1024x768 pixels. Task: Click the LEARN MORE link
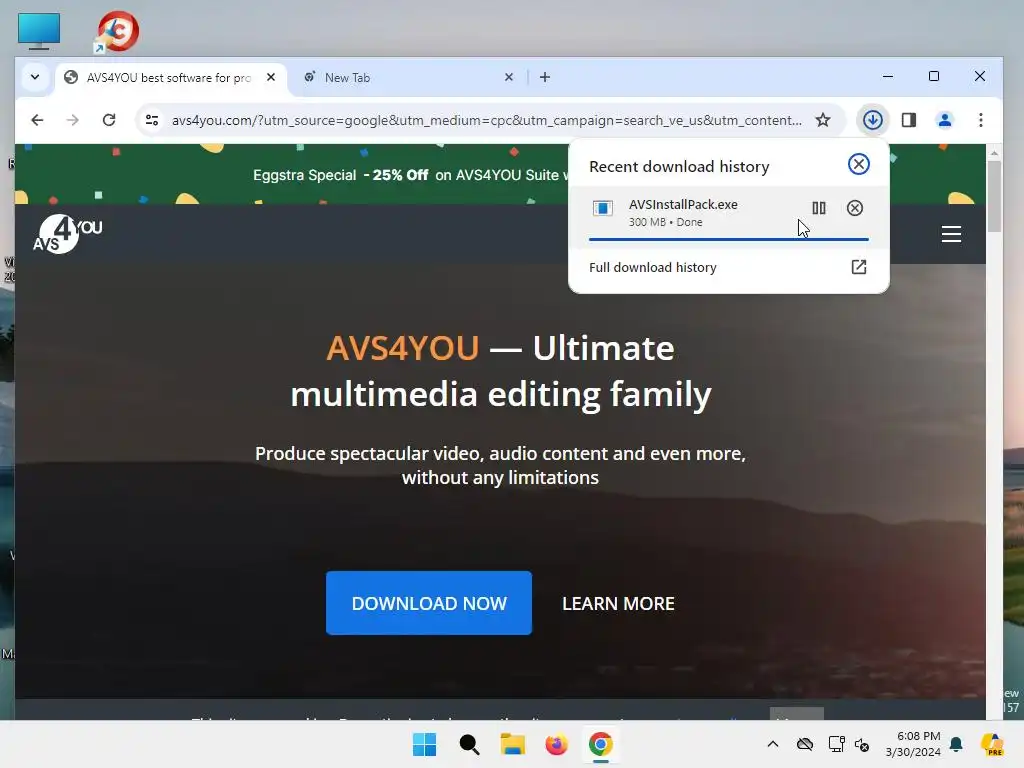coord(618,603)
